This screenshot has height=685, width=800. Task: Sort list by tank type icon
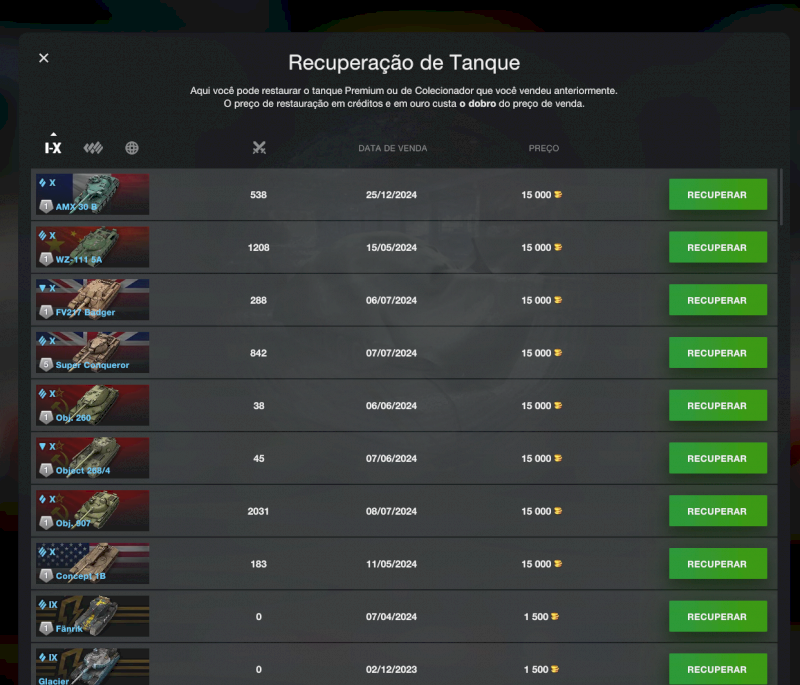[93, 148]
